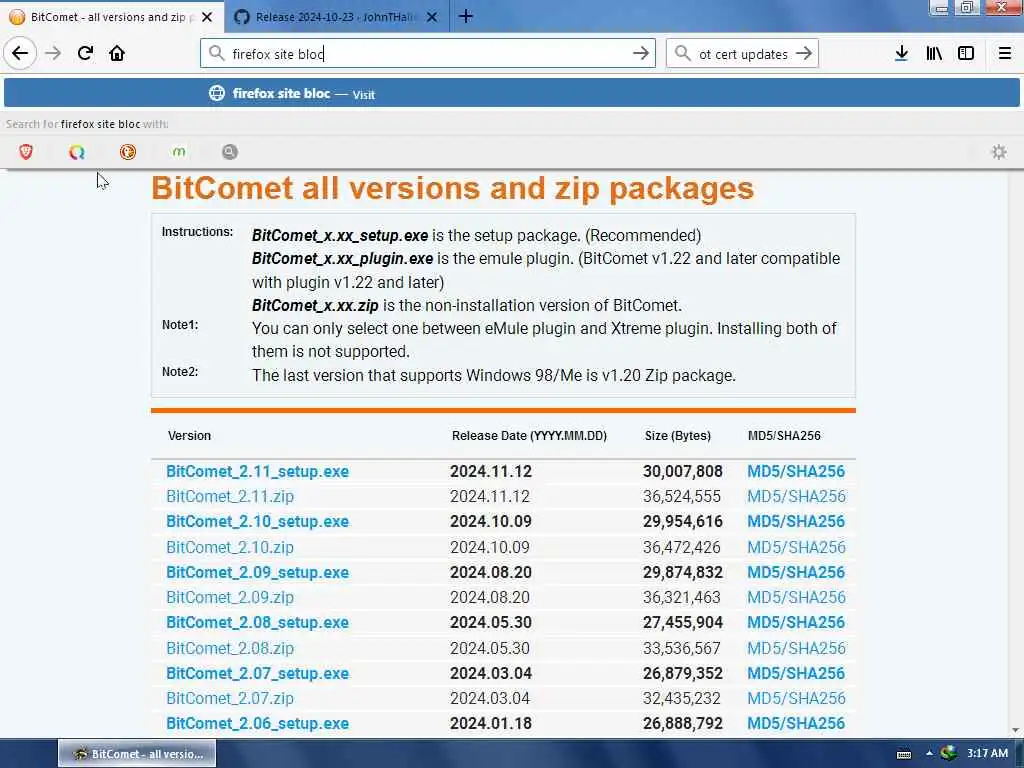
Task: Click size value 30,007,808
Action: [x=682, y=472]
